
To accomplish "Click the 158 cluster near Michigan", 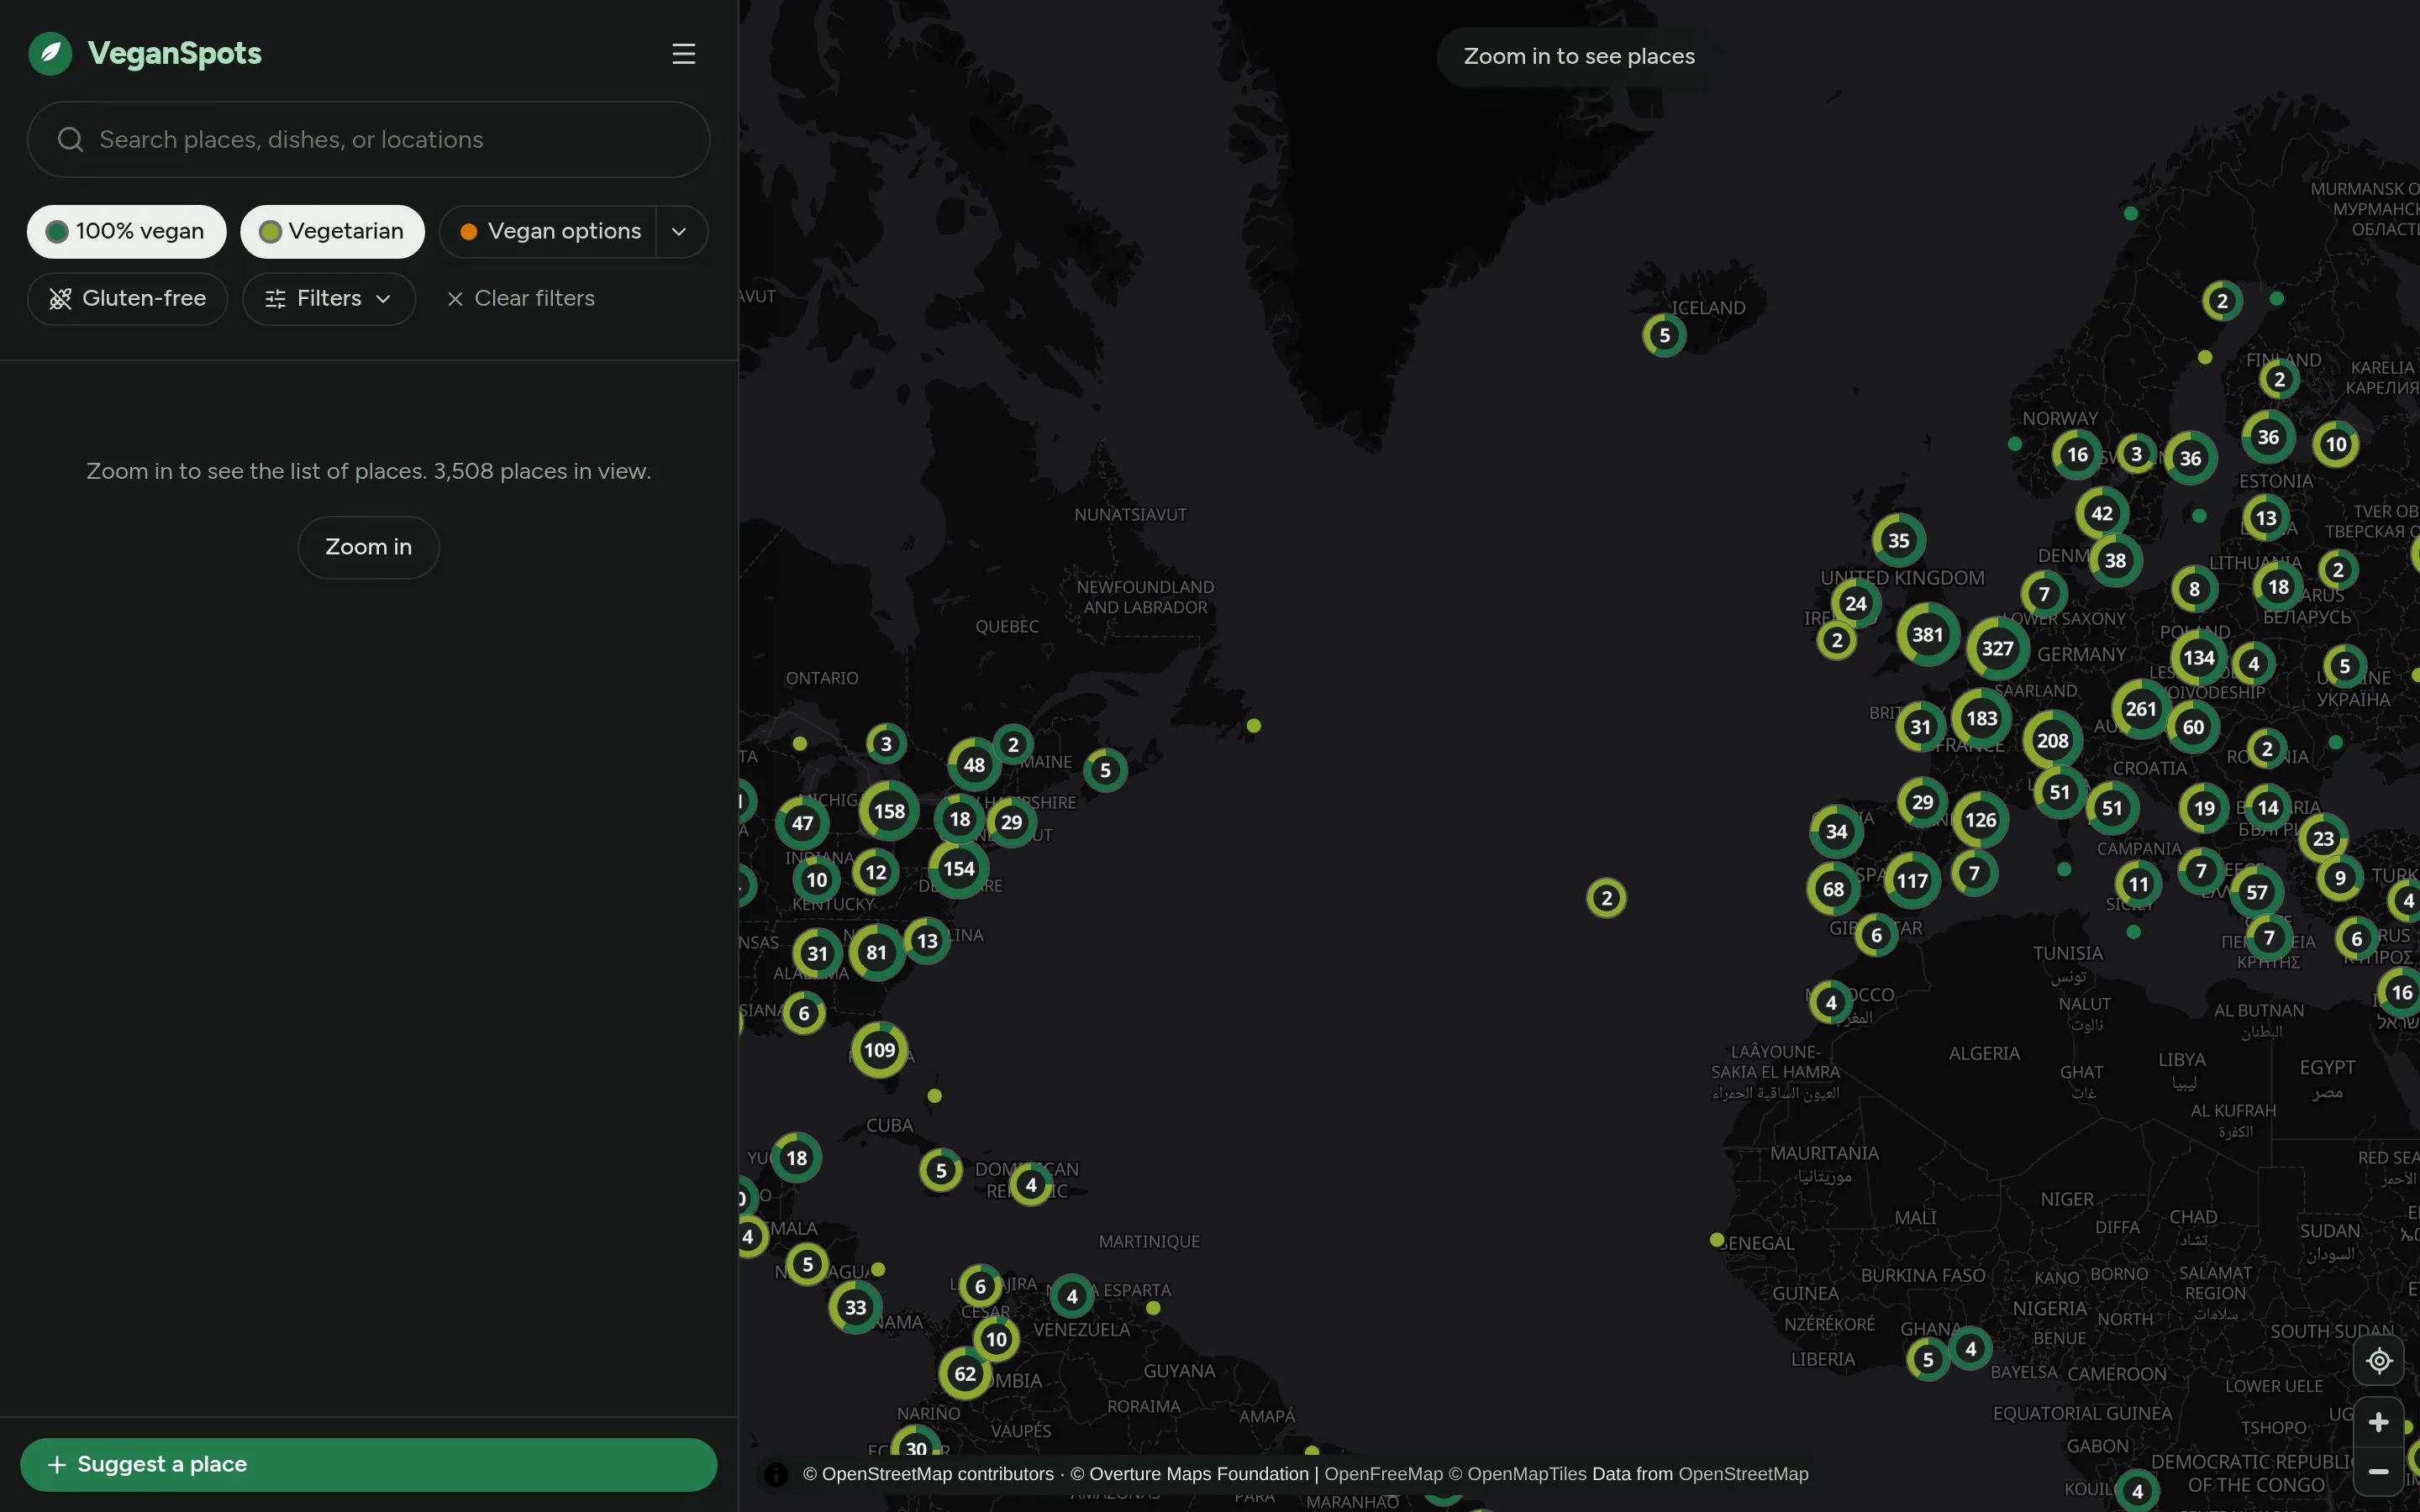I will tap(889, 811).
